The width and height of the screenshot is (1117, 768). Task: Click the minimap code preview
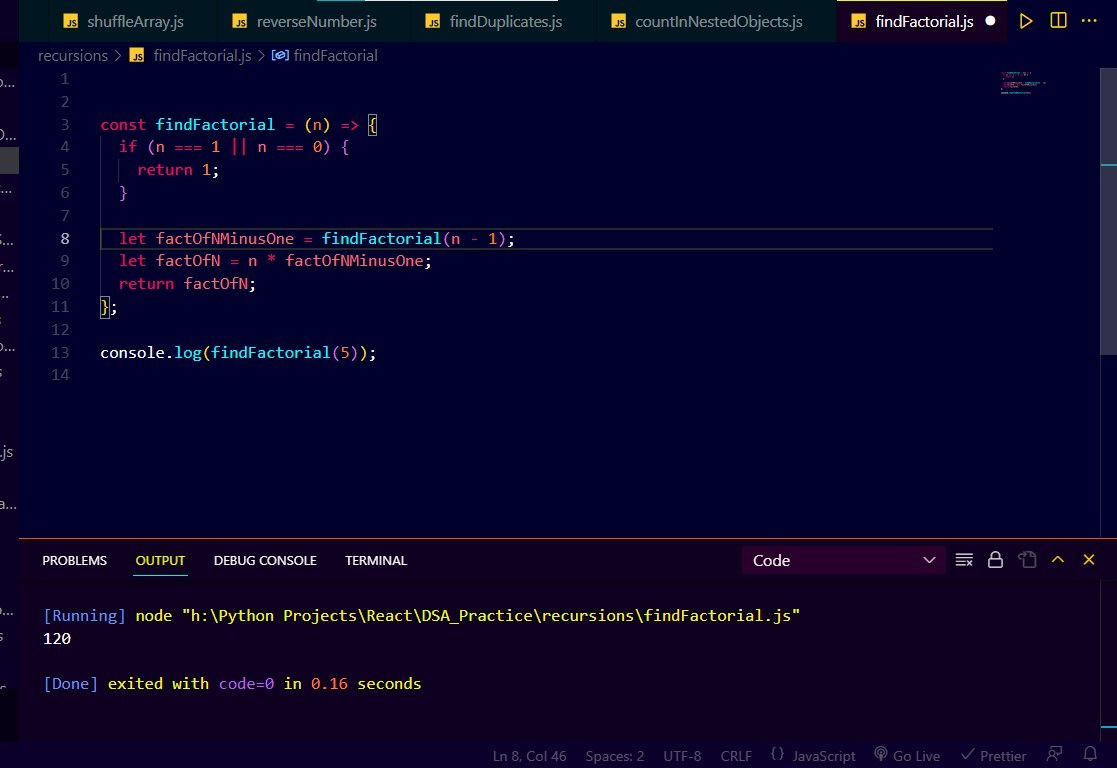click(1022, 83)
